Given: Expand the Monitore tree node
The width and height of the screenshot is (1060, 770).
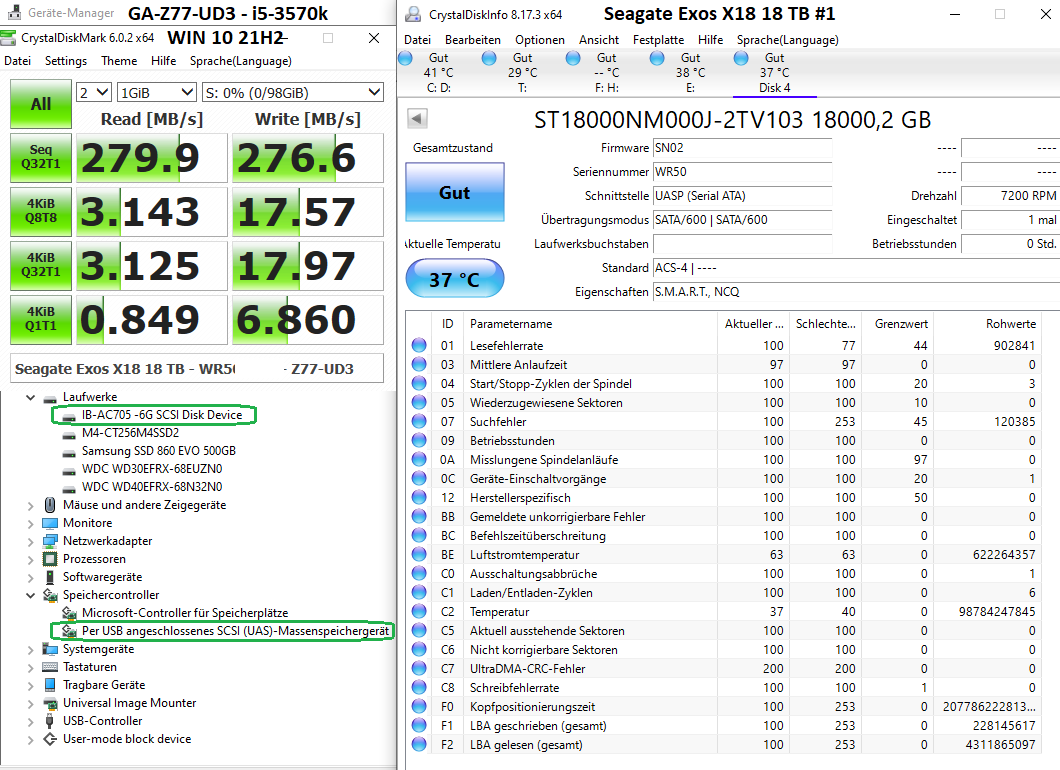Looking at the screenshot, I should tap(30, 523).
